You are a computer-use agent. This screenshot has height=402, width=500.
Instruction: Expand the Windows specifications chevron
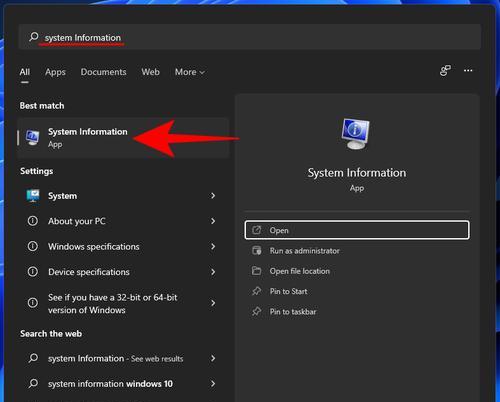point(213,247)
